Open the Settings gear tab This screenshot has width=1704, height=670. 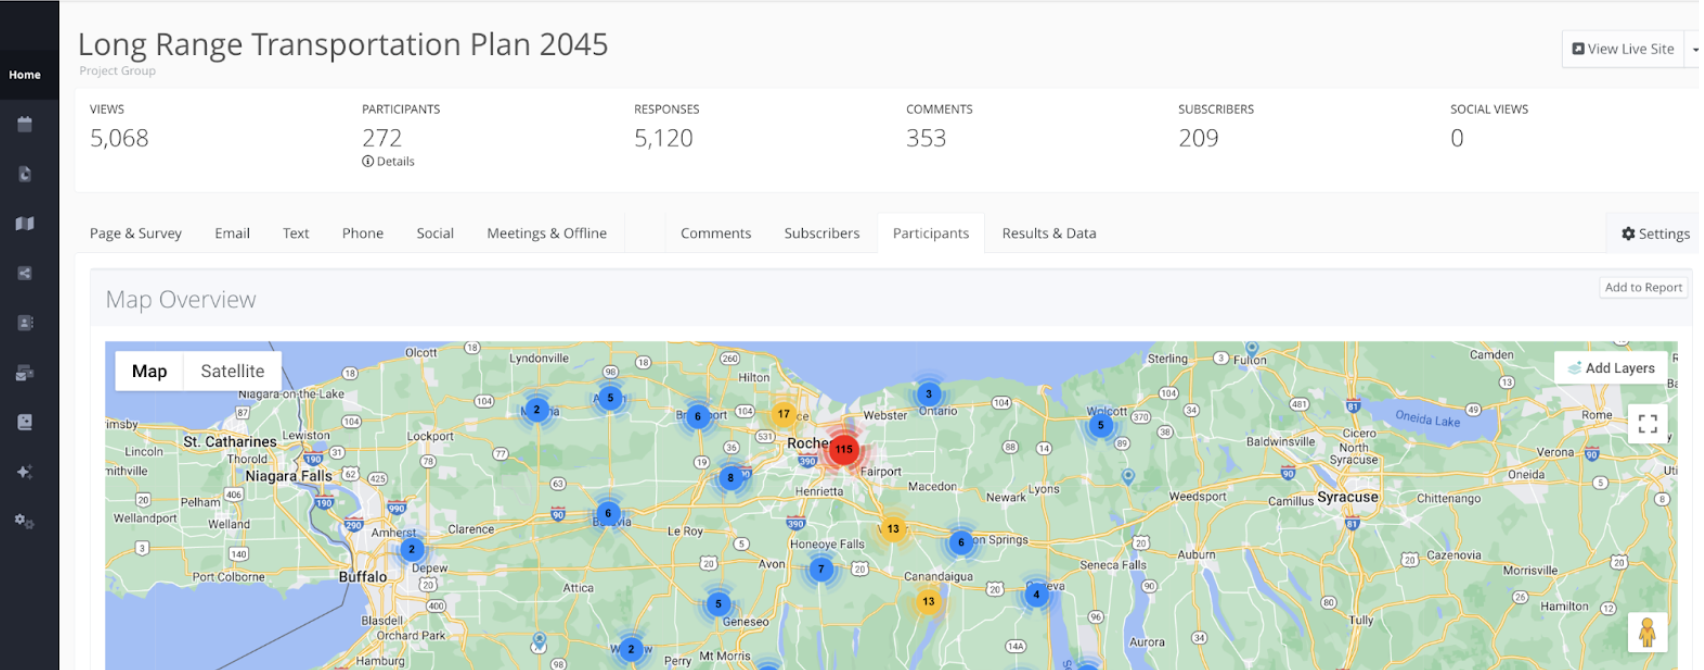[x=1655, y=233]
